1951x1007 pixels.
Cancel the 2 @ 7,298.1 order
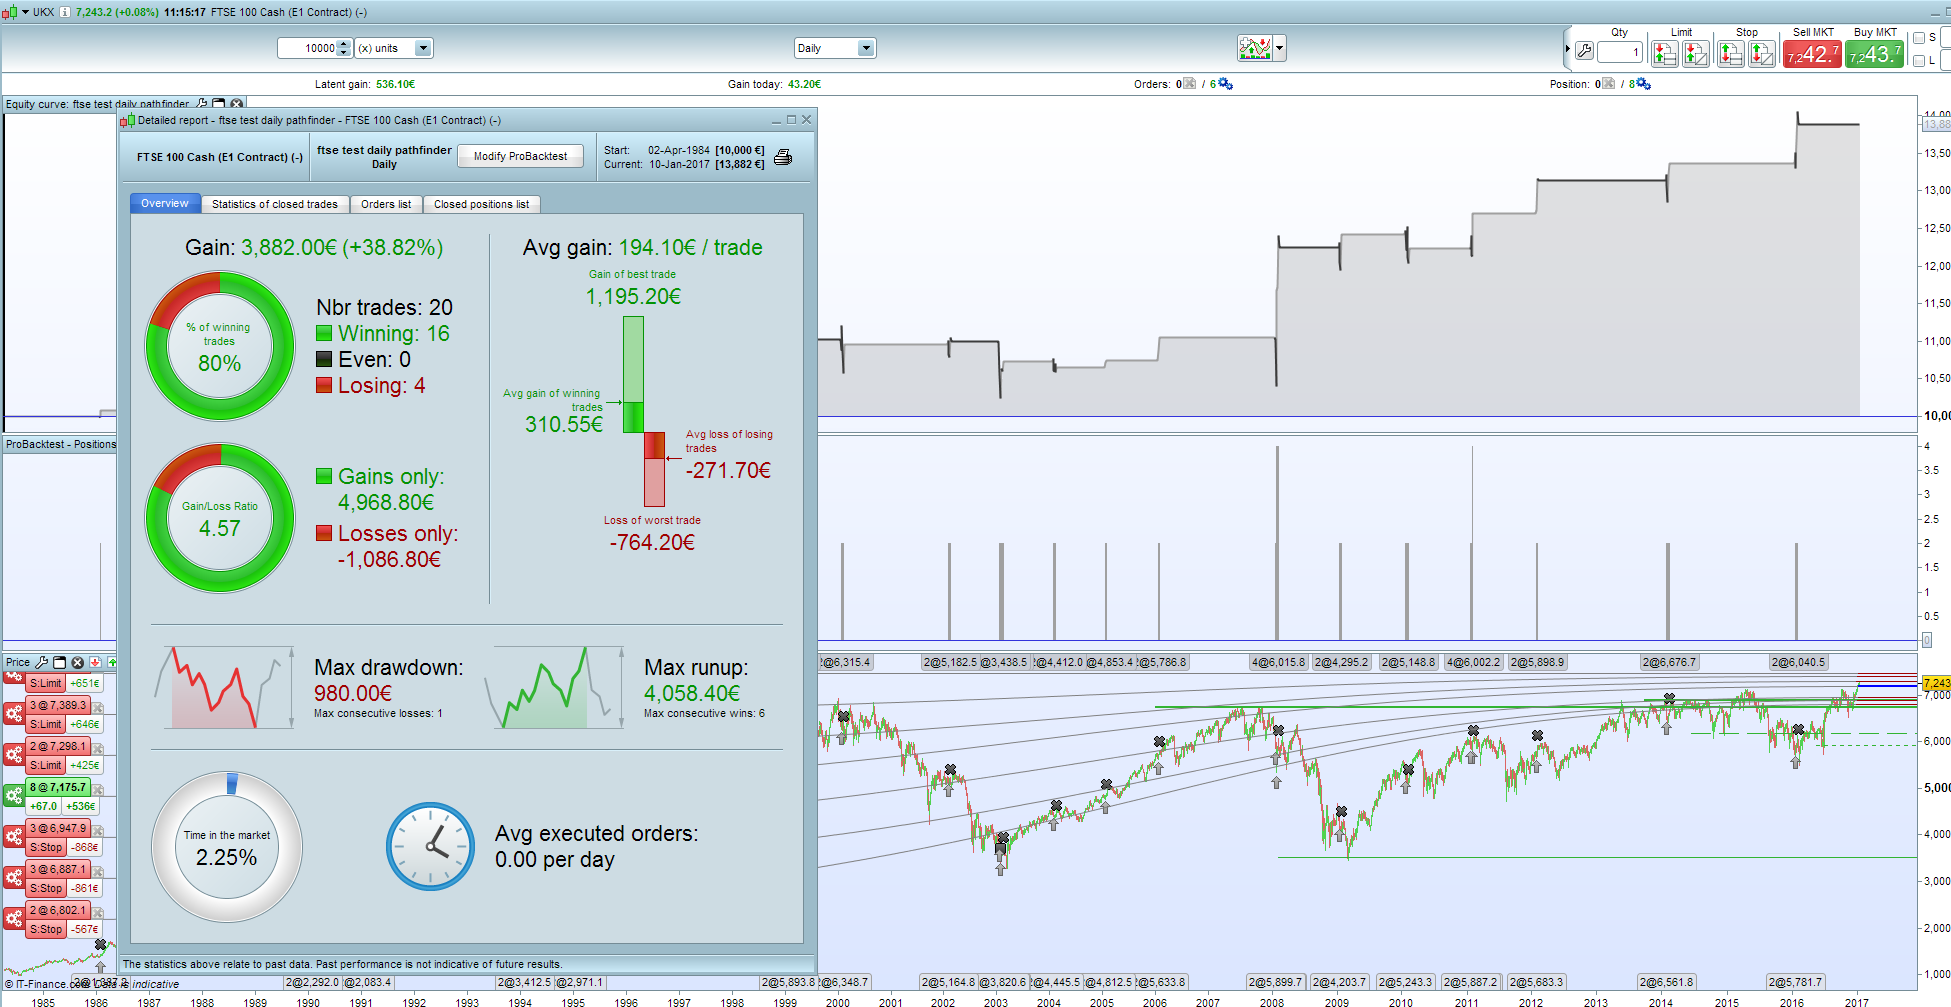click(x=98, y=748)
